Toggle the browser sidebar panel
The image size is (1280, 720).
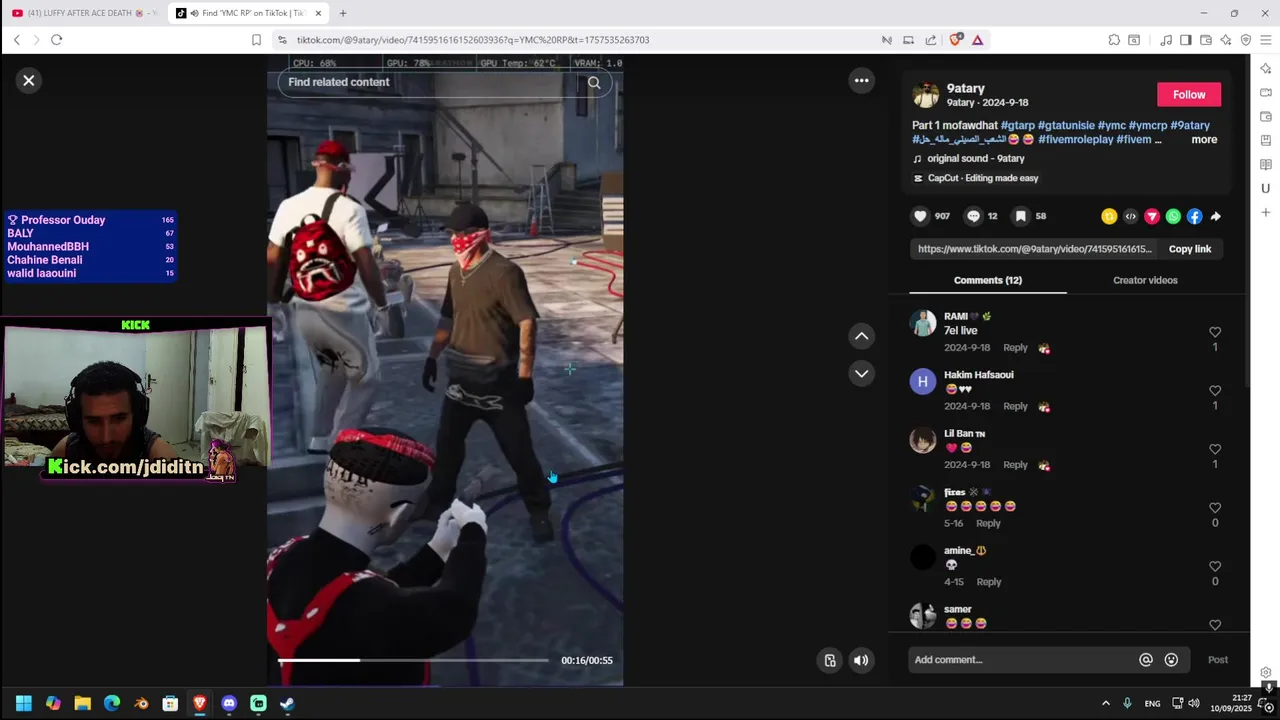[x=1185, y=40]
